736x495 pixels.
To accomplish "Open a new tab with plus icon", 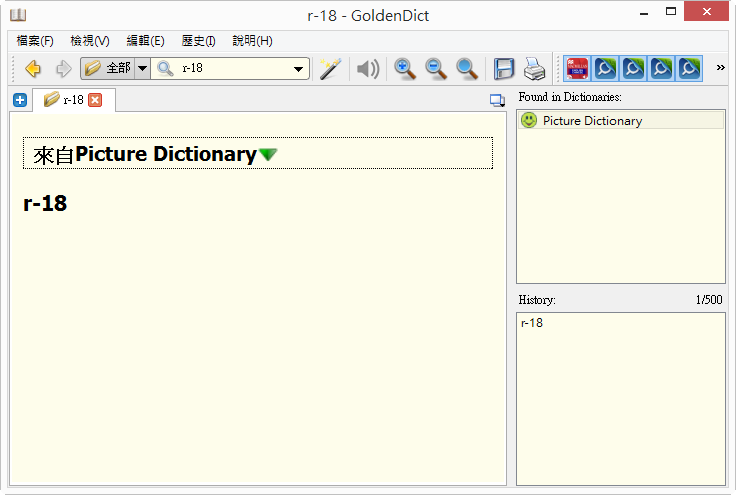I will point(20,100).
